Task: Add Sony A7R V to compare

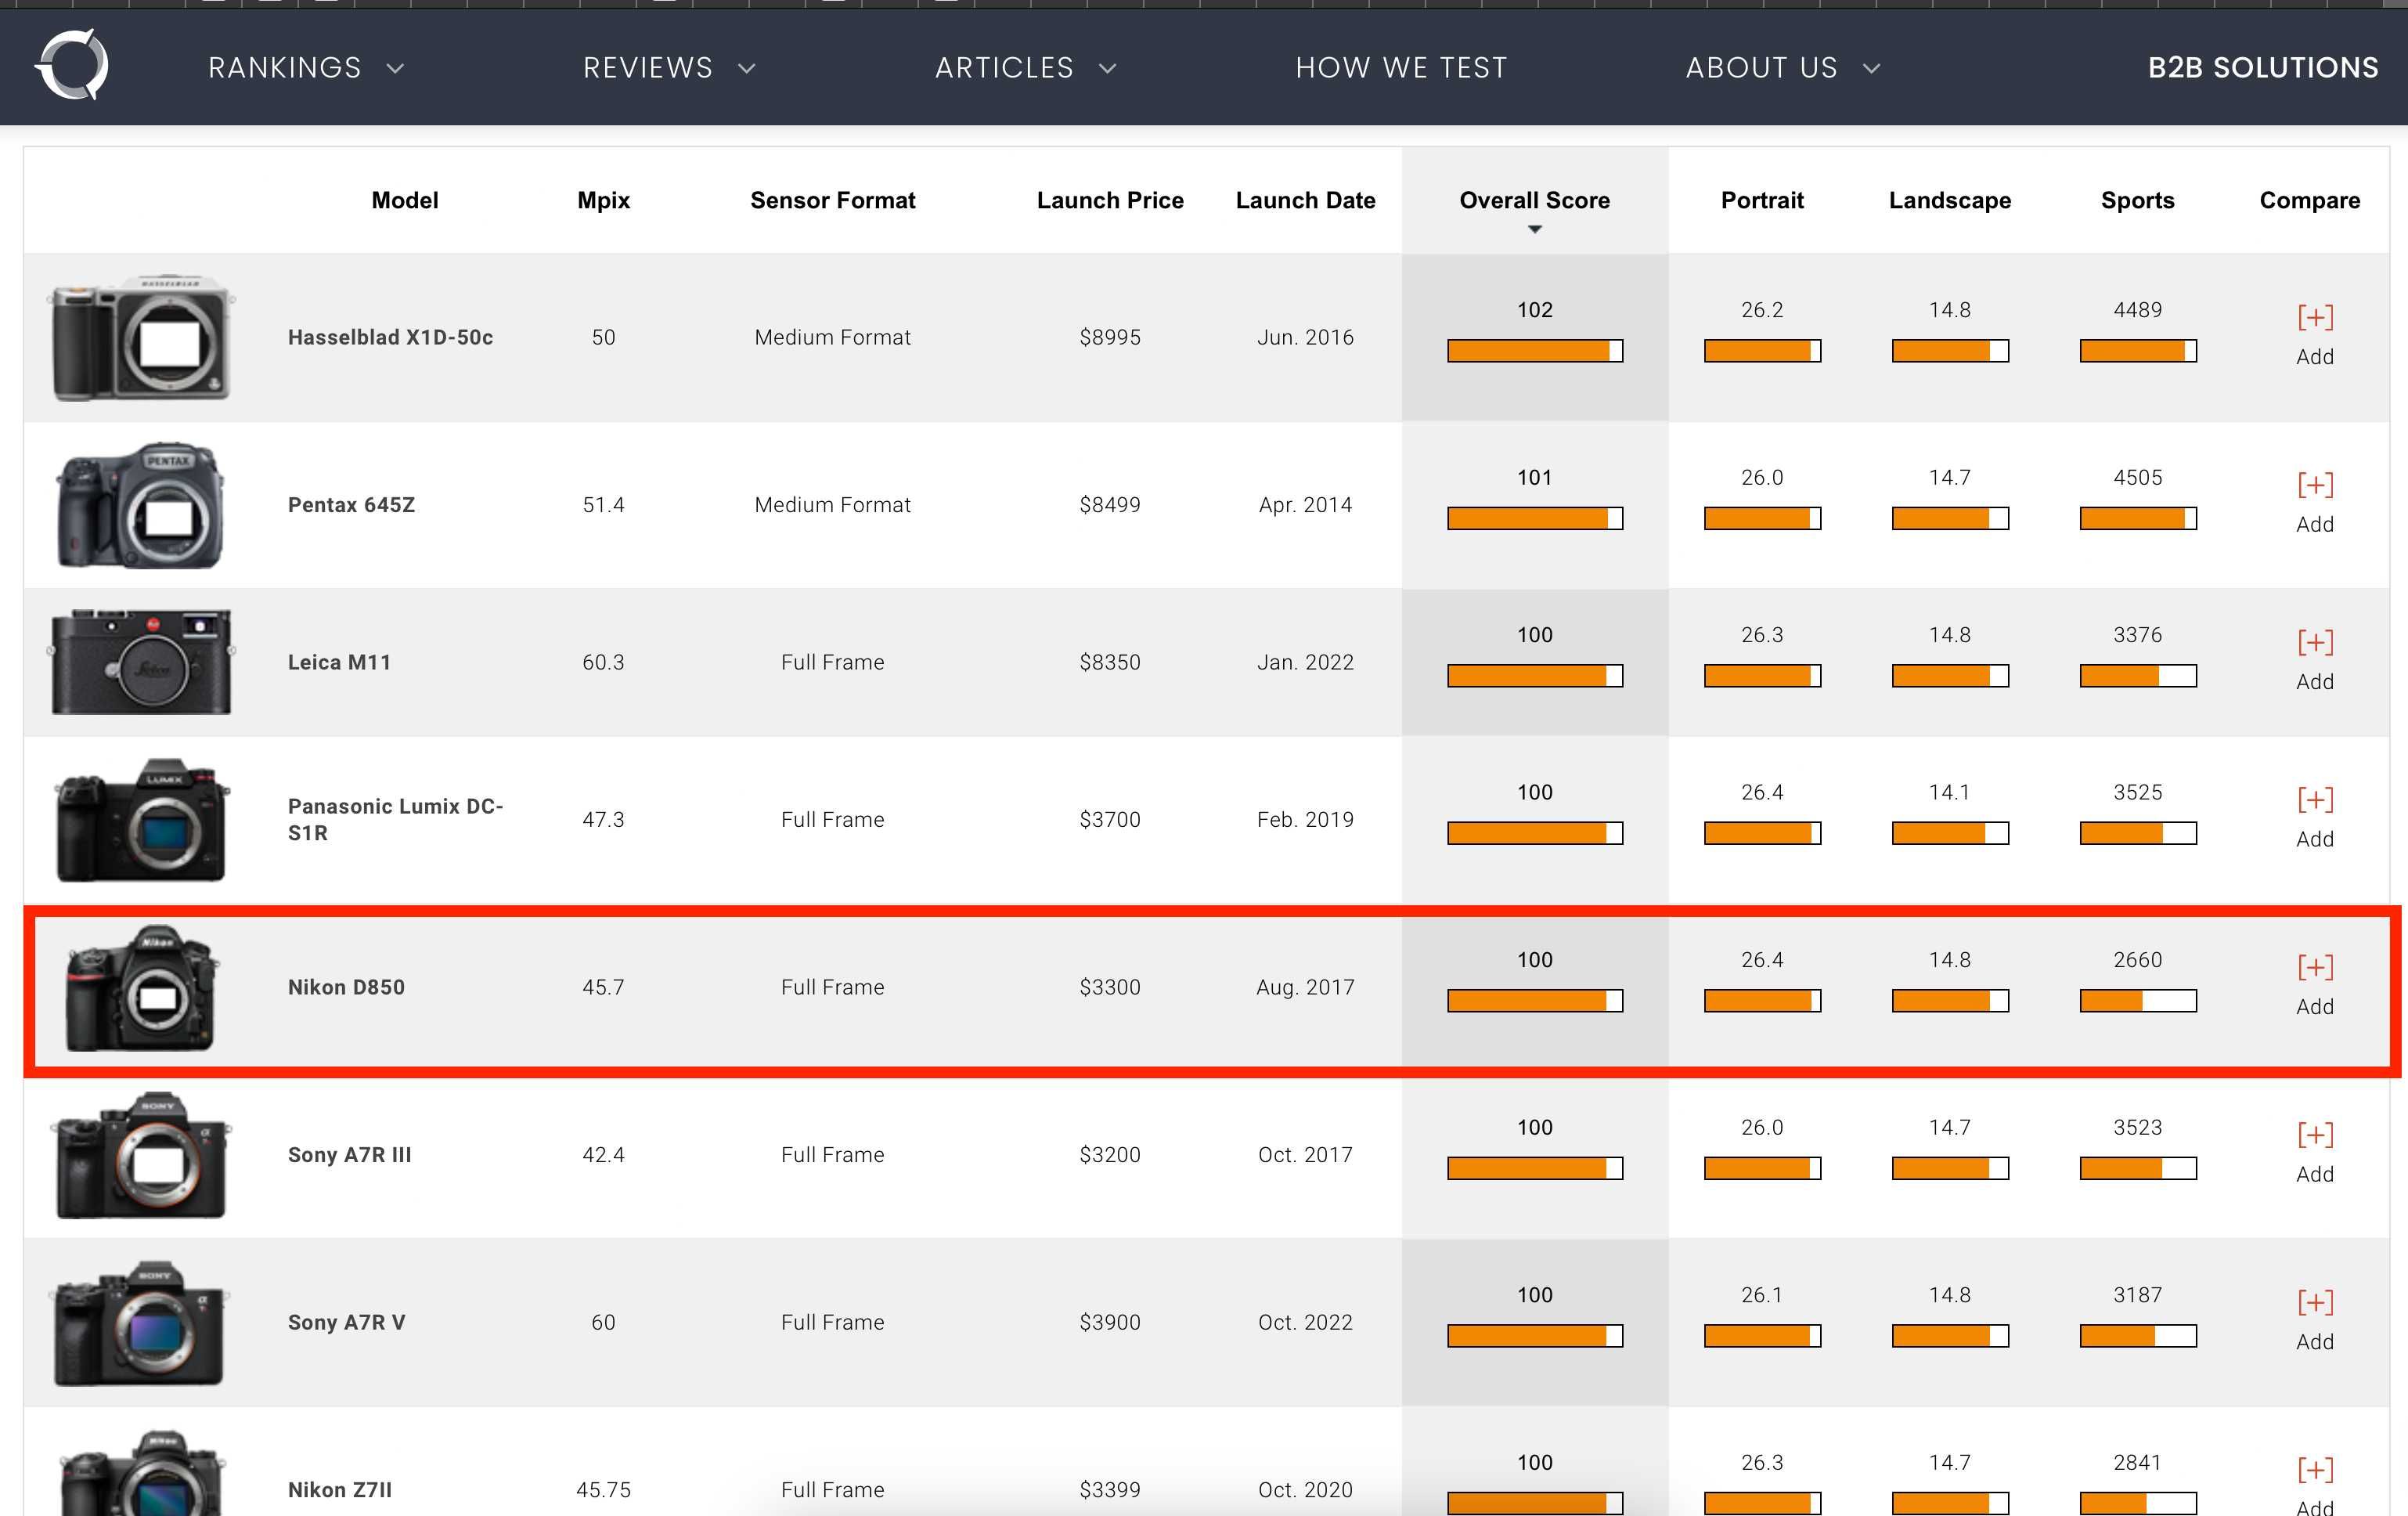Action: [2314, 1321]
